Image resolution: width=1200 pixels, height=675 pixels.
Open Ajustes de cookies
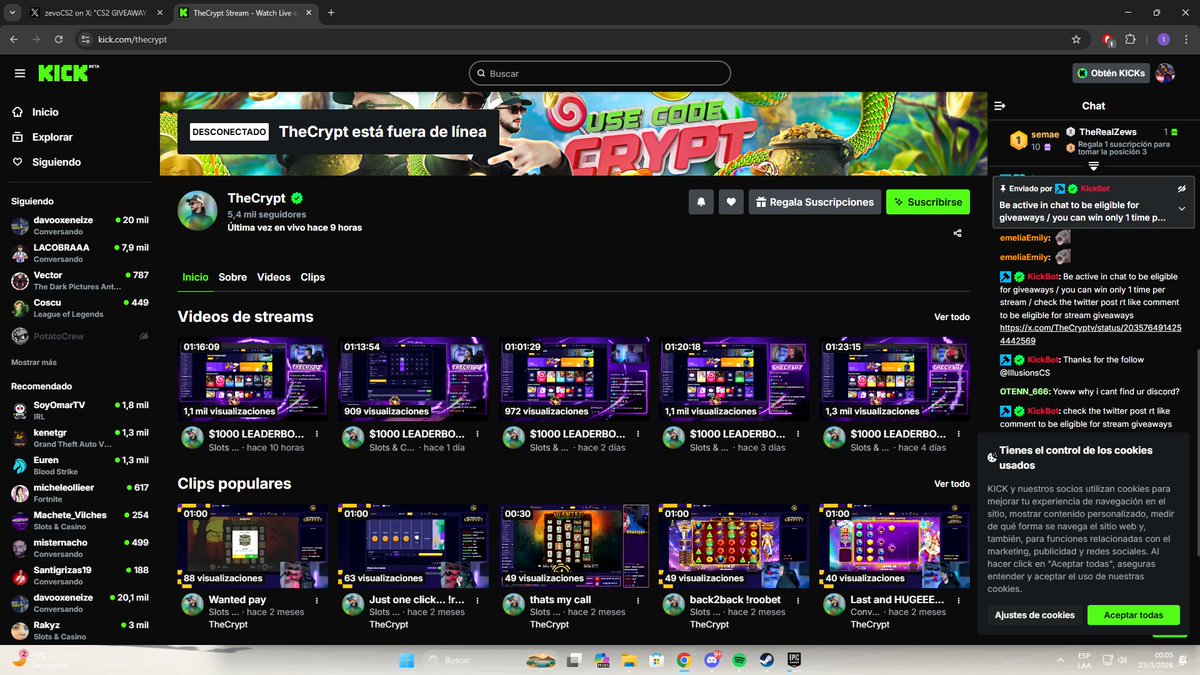tap(1035, 615)
